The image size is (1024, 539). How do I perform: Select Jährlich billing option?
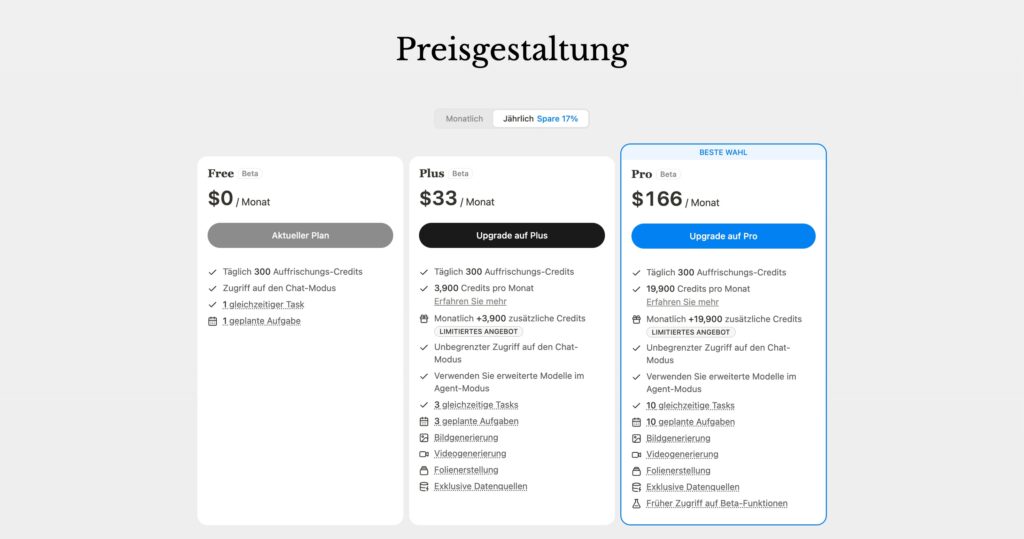[540, 119]
